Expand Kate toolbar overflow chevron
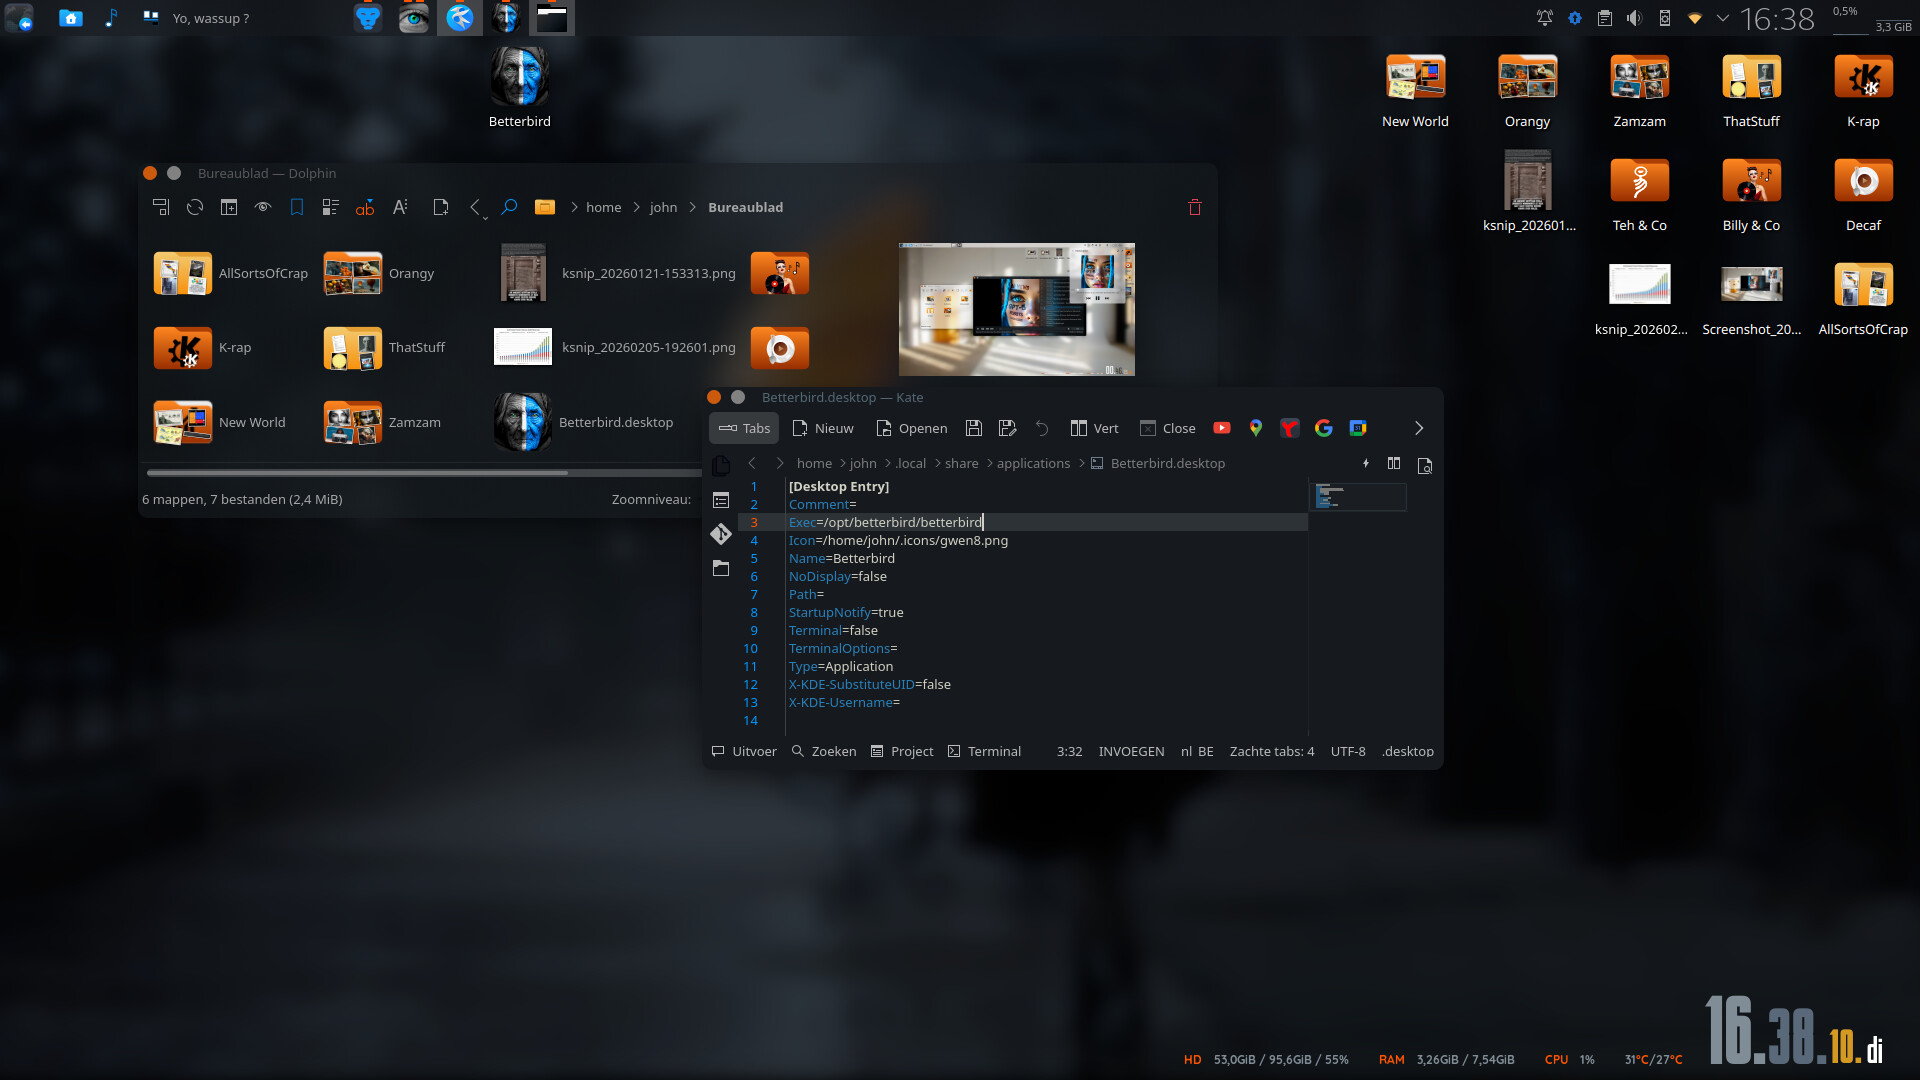Viewport: 1920px width, 1080px height. 1418,428
